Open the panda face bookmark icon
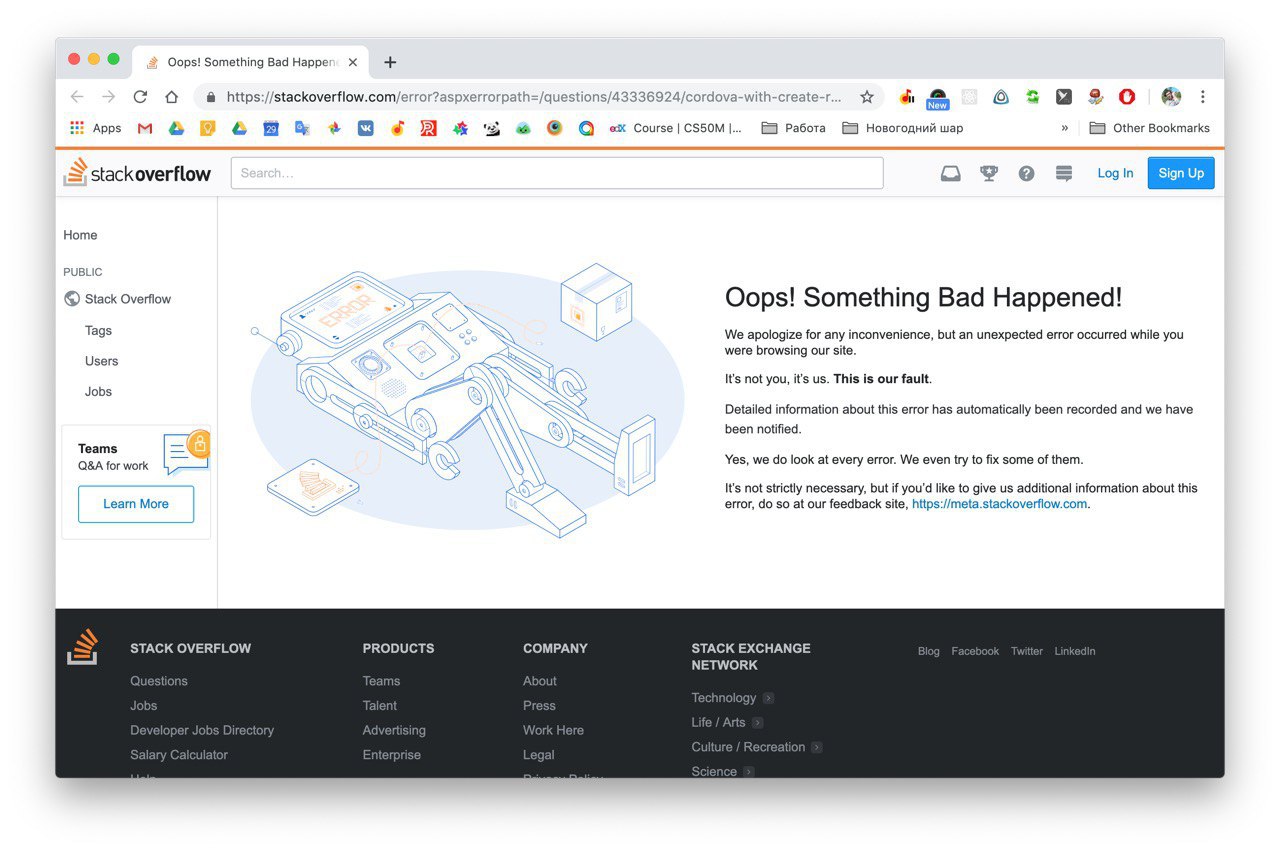The width and height of the screenshot is (1280, 851). click(x=492, y=128)
